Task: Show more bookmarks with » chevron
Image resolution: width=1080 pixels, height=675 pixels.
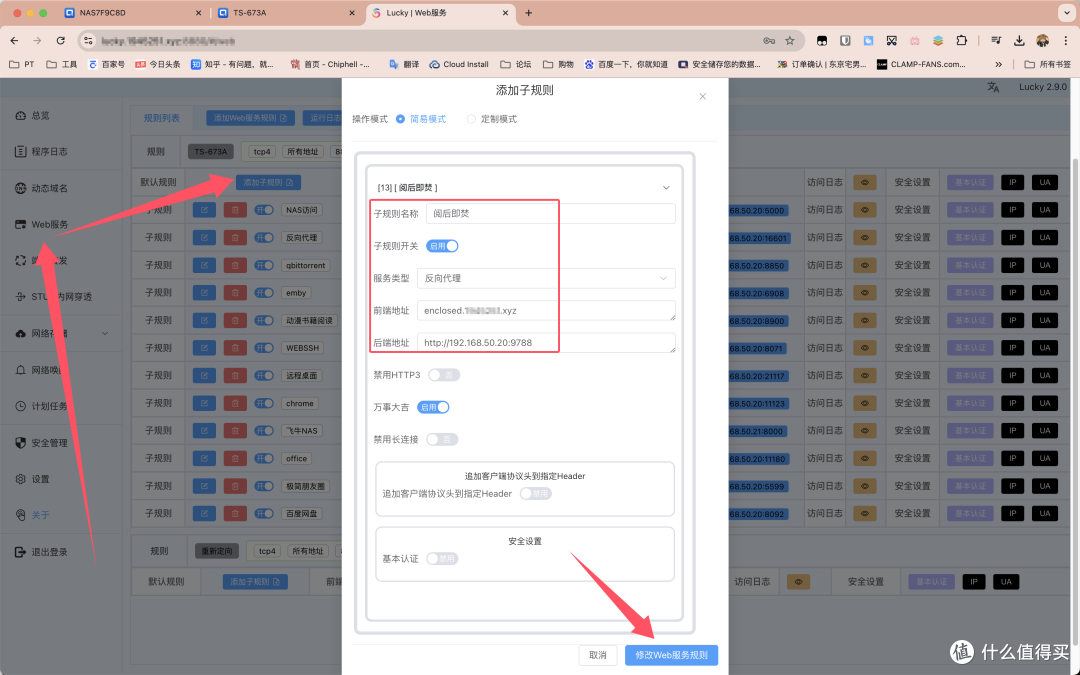Action: pyautogui.click(x=999, y=64)
